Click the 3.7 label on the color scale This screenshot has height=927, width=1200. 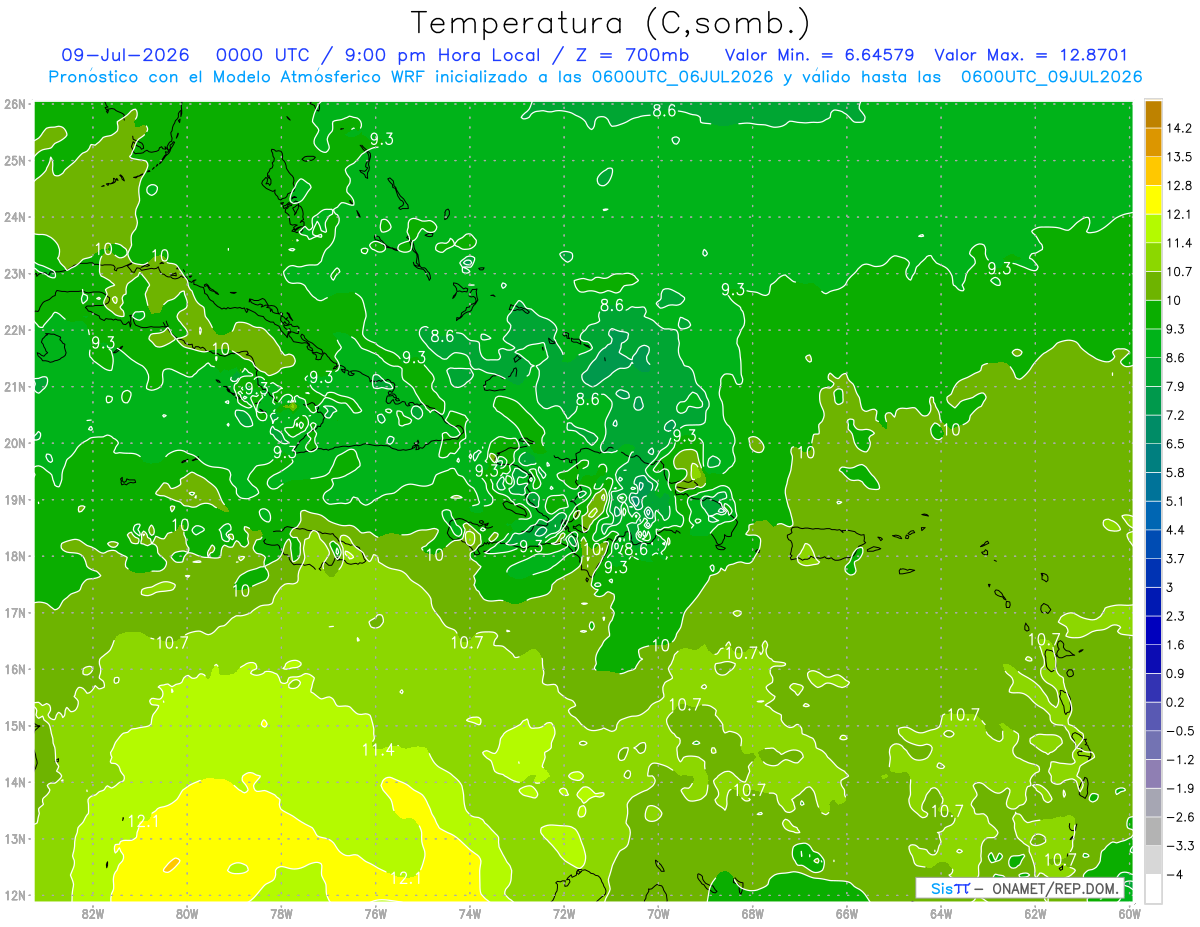click(1176, 558)
